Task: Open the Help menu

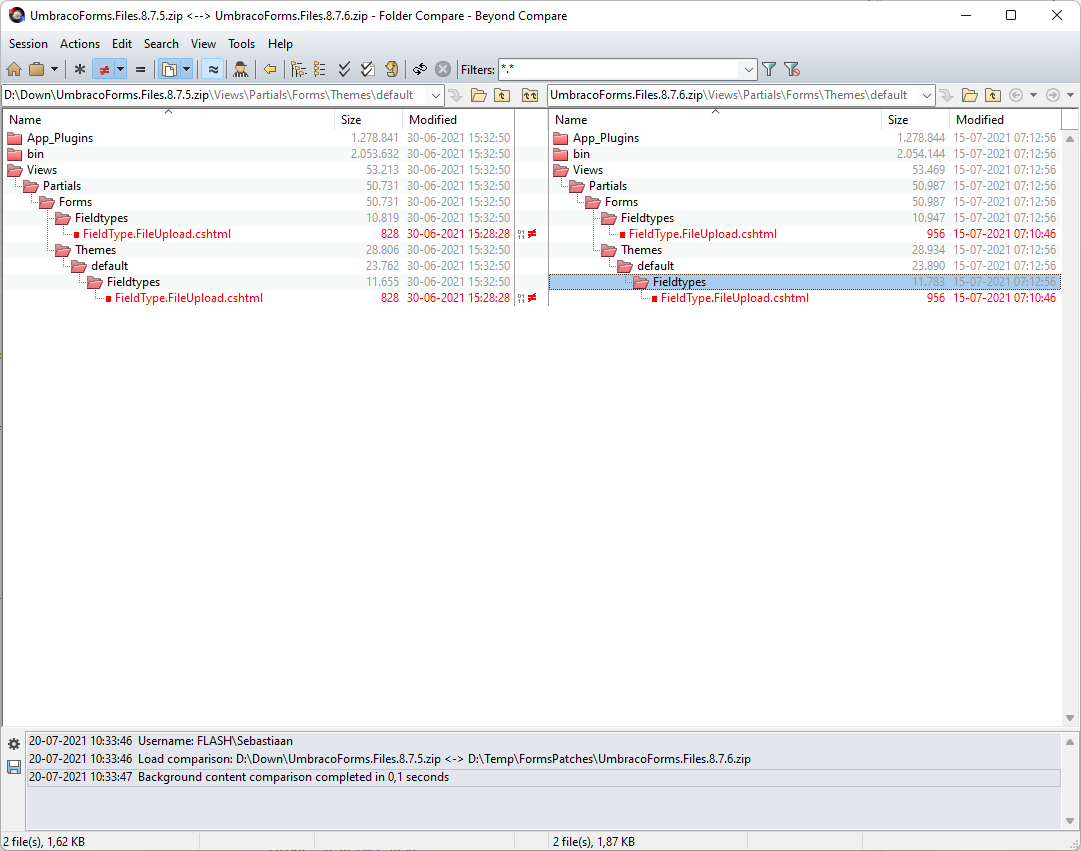Action: tap(281, 43)
